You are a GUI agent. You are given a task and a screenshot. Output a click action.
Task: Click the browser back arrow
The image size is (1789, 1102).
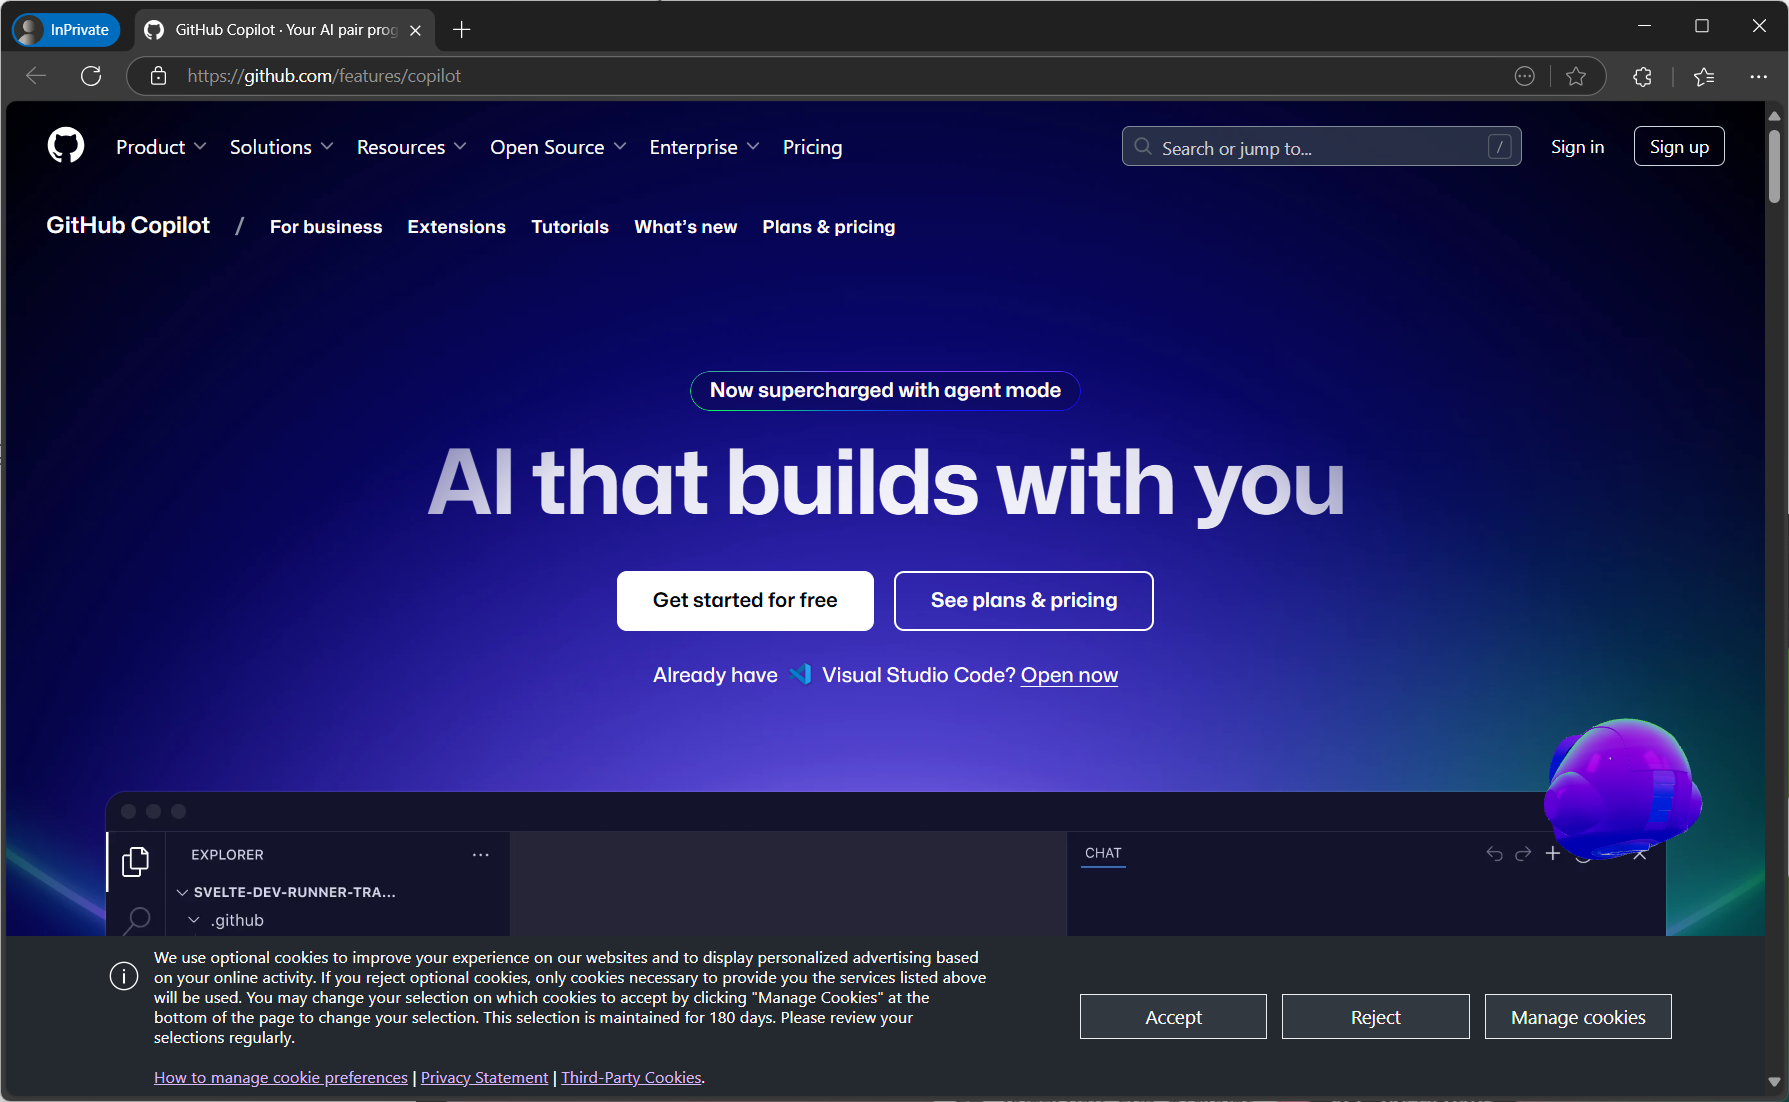[36, 76]
